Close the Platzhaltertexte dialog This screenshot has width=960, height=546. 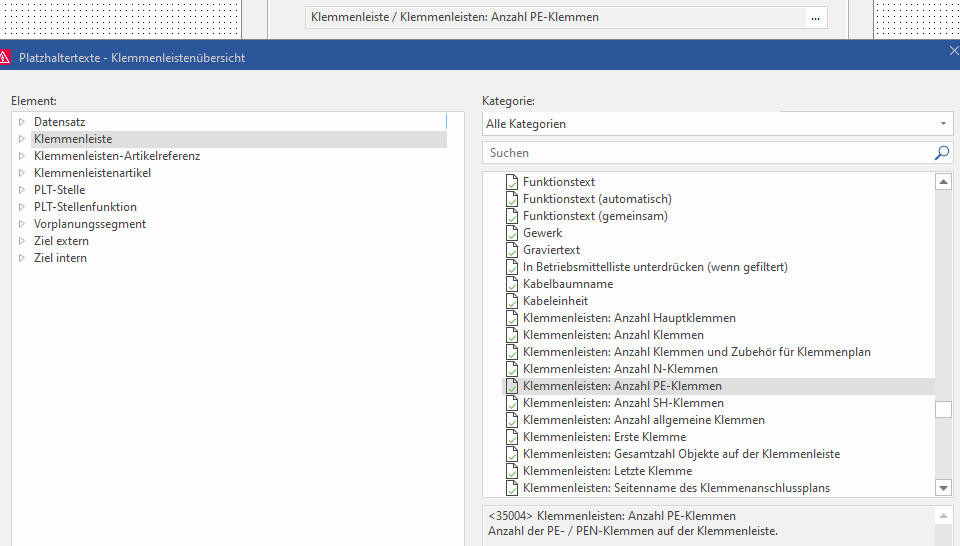953,51
